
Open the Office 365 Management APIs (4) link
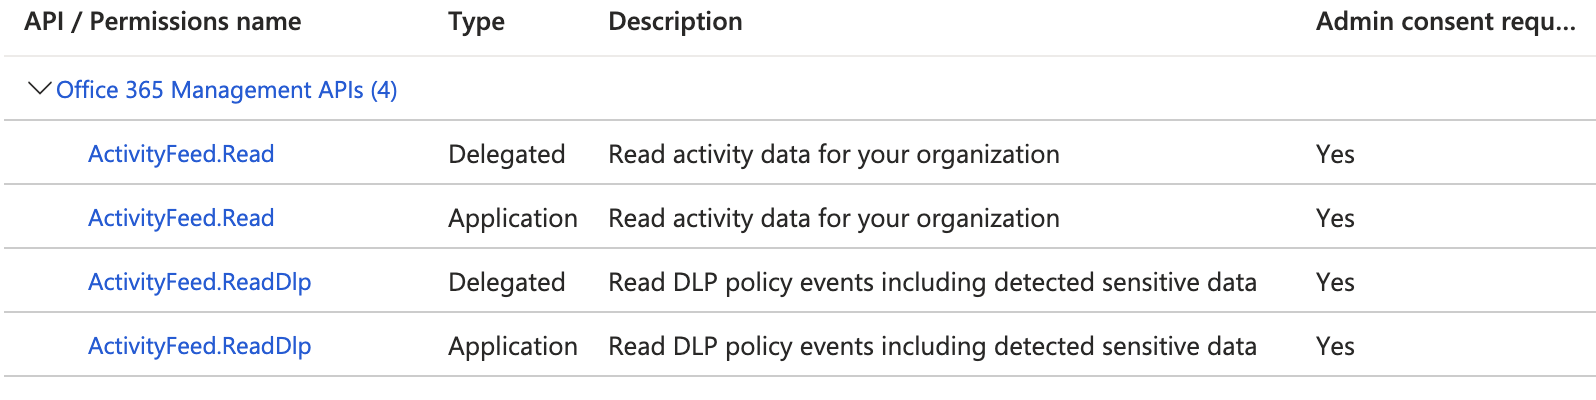[226, 90]
